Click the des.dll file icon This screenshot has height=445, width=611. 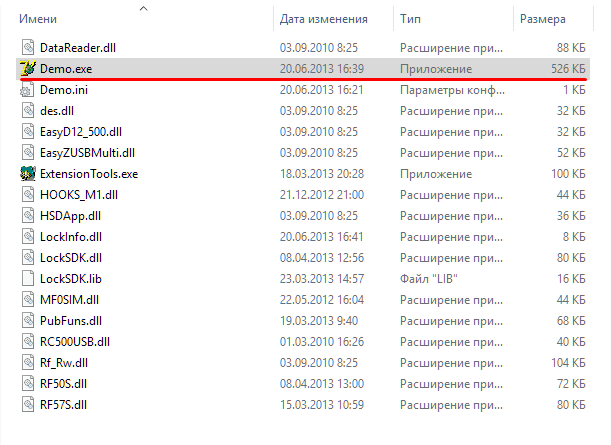coord(28,111)
